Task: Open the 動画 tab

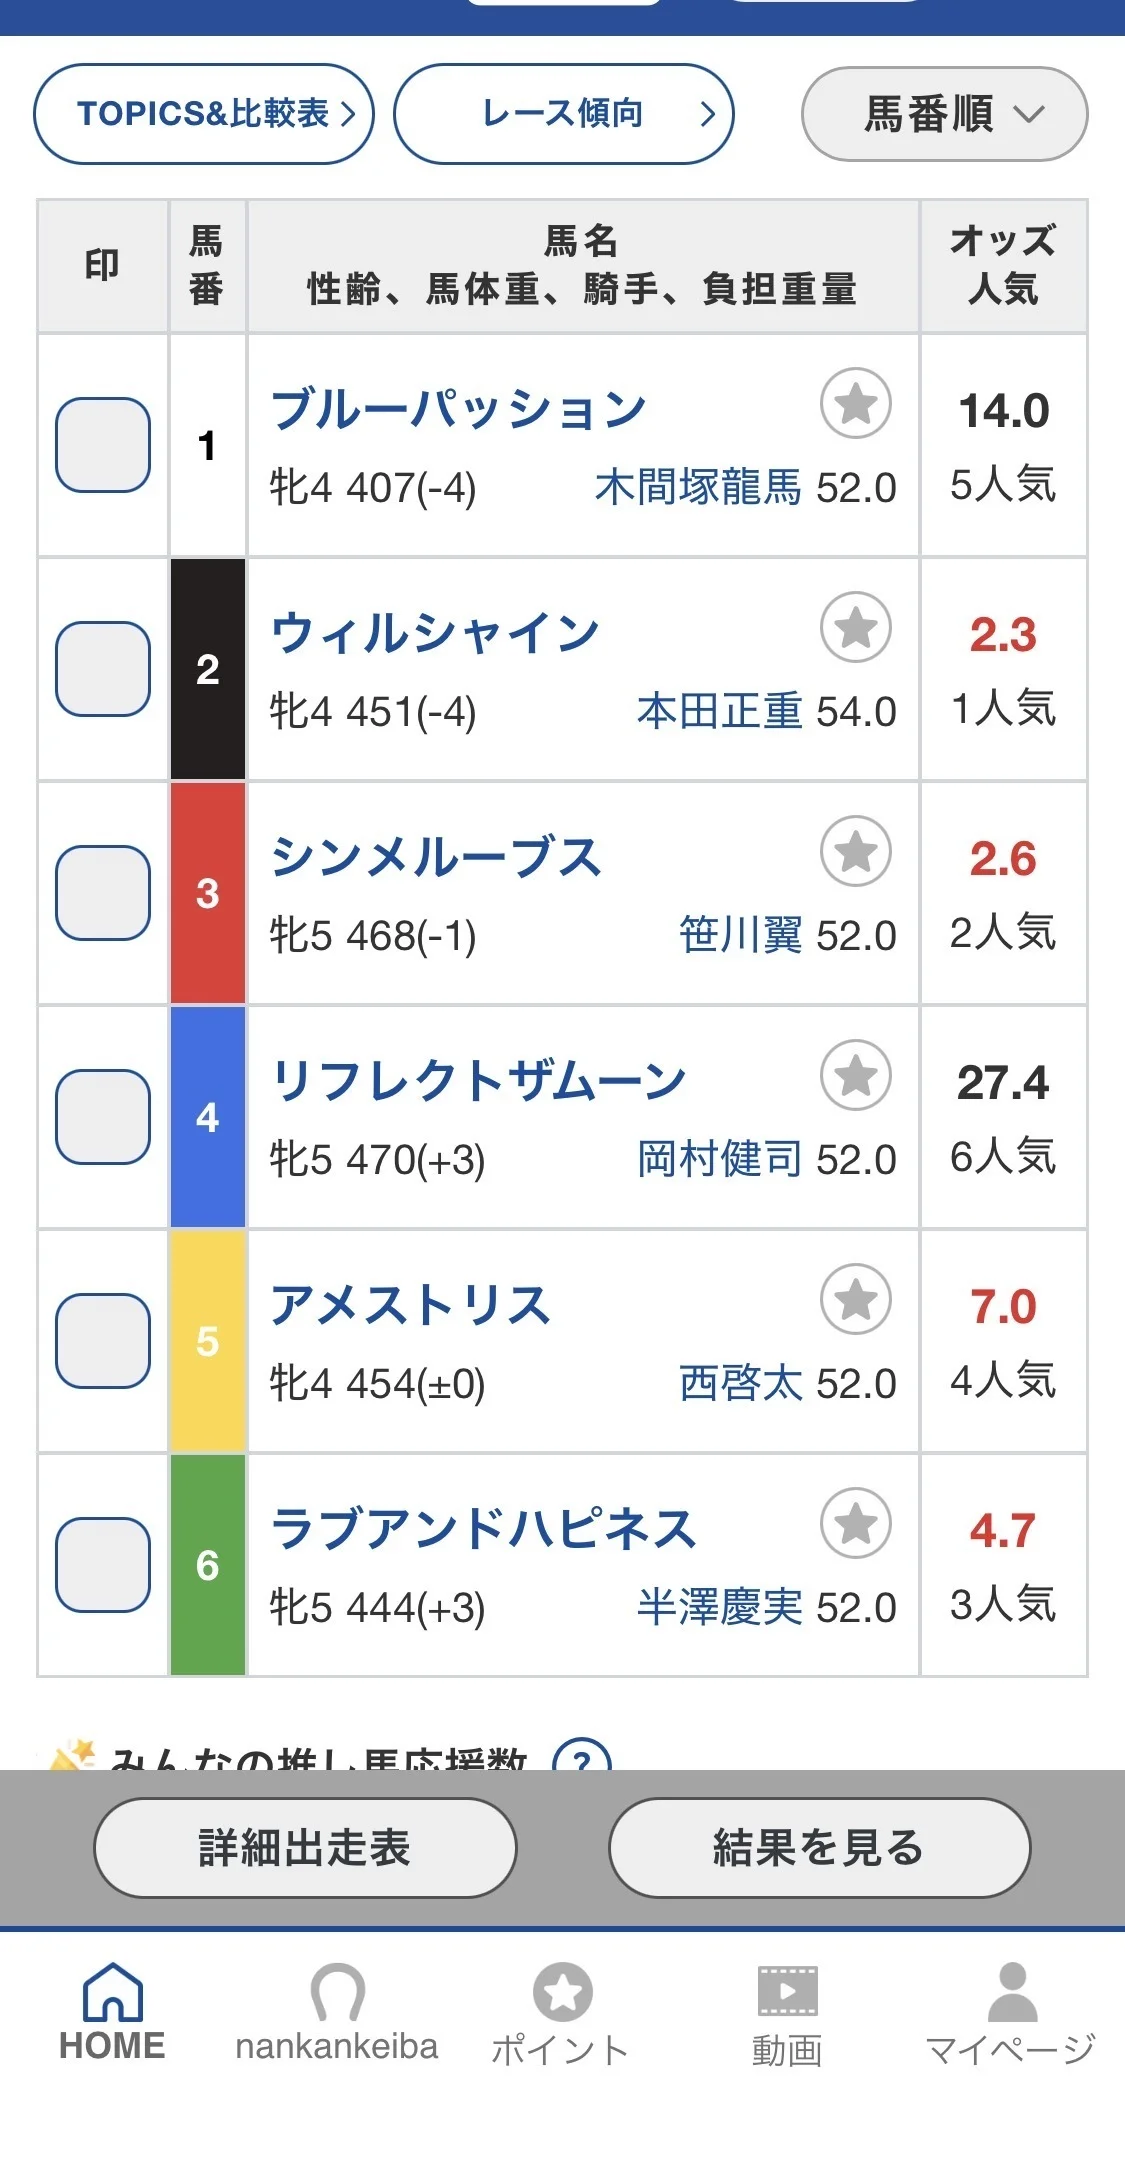Action: (787, 2012)
